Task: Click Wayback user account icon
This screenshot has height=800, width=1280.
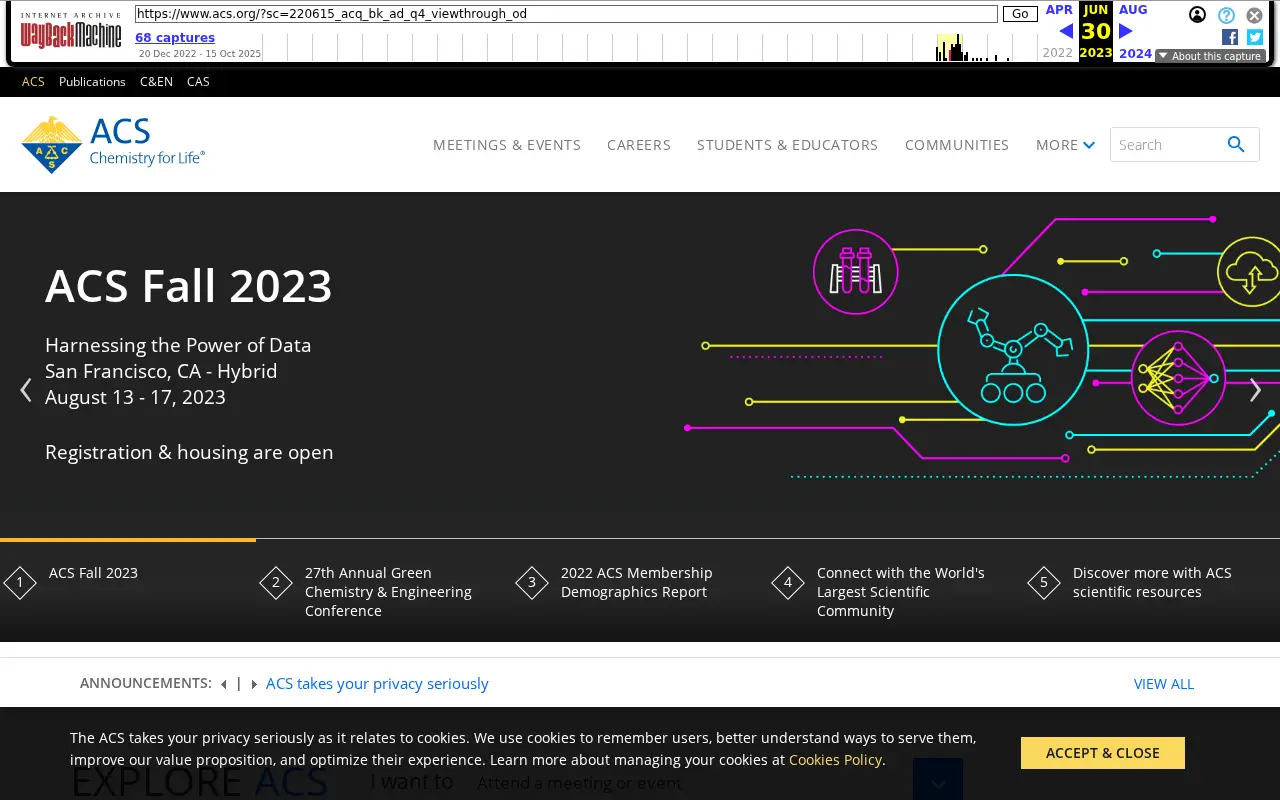Action: click(x=1197, y=15)
